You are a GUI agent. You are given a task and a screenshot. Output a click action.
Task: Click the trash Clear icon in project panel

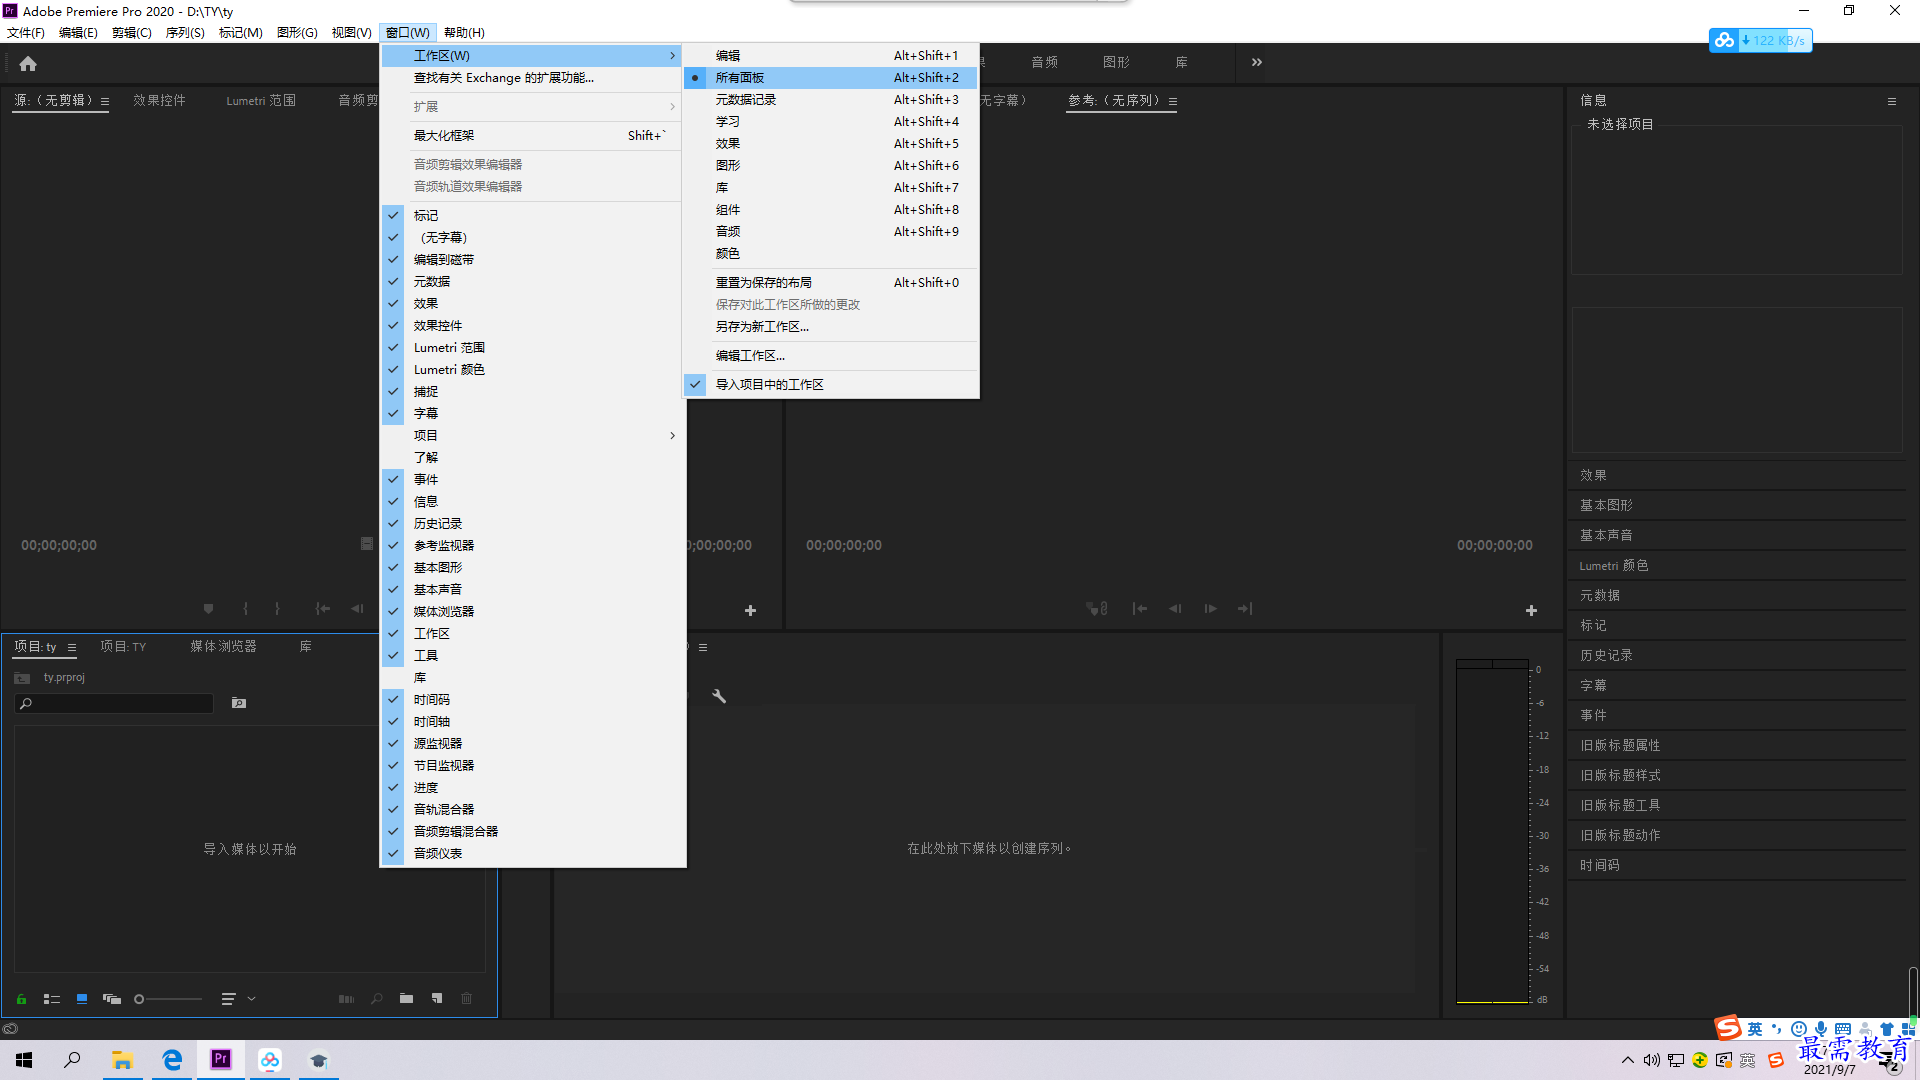pos(467,999)
